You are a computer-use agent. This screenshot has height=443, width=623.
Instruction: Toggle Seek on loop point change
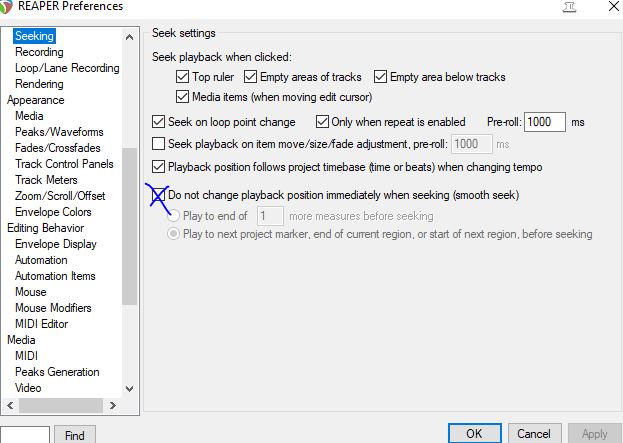[159, 122]
